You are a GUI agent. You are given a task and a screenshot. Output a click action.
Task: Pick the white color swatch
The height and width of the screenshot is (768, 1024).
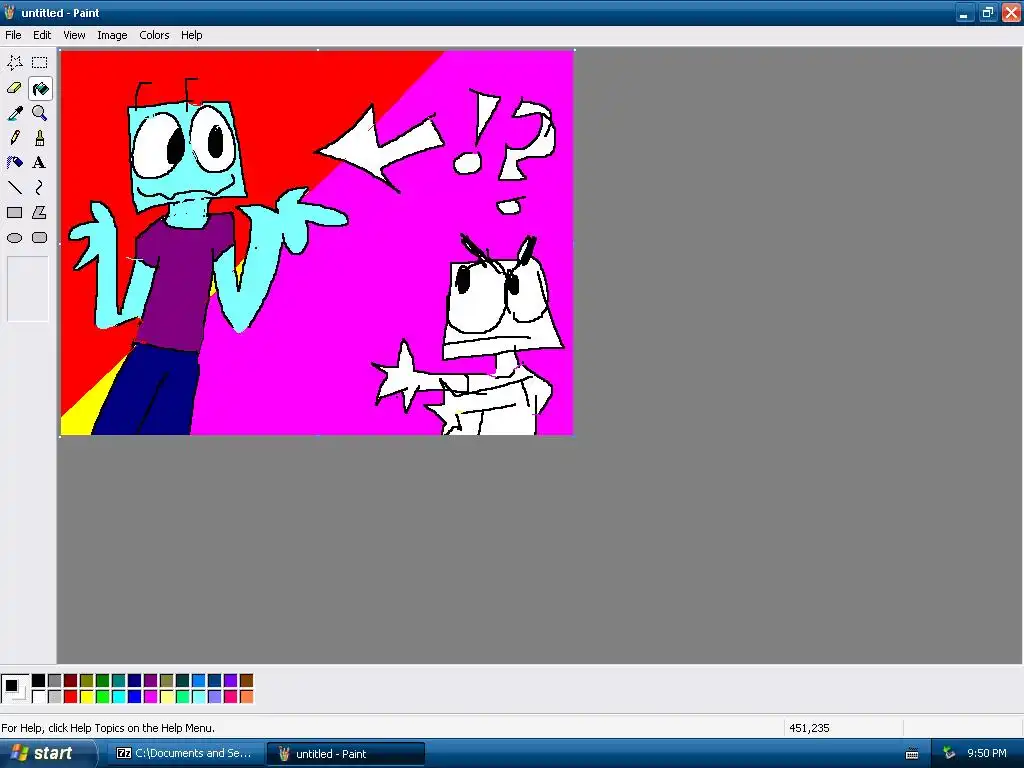point(39,697)
